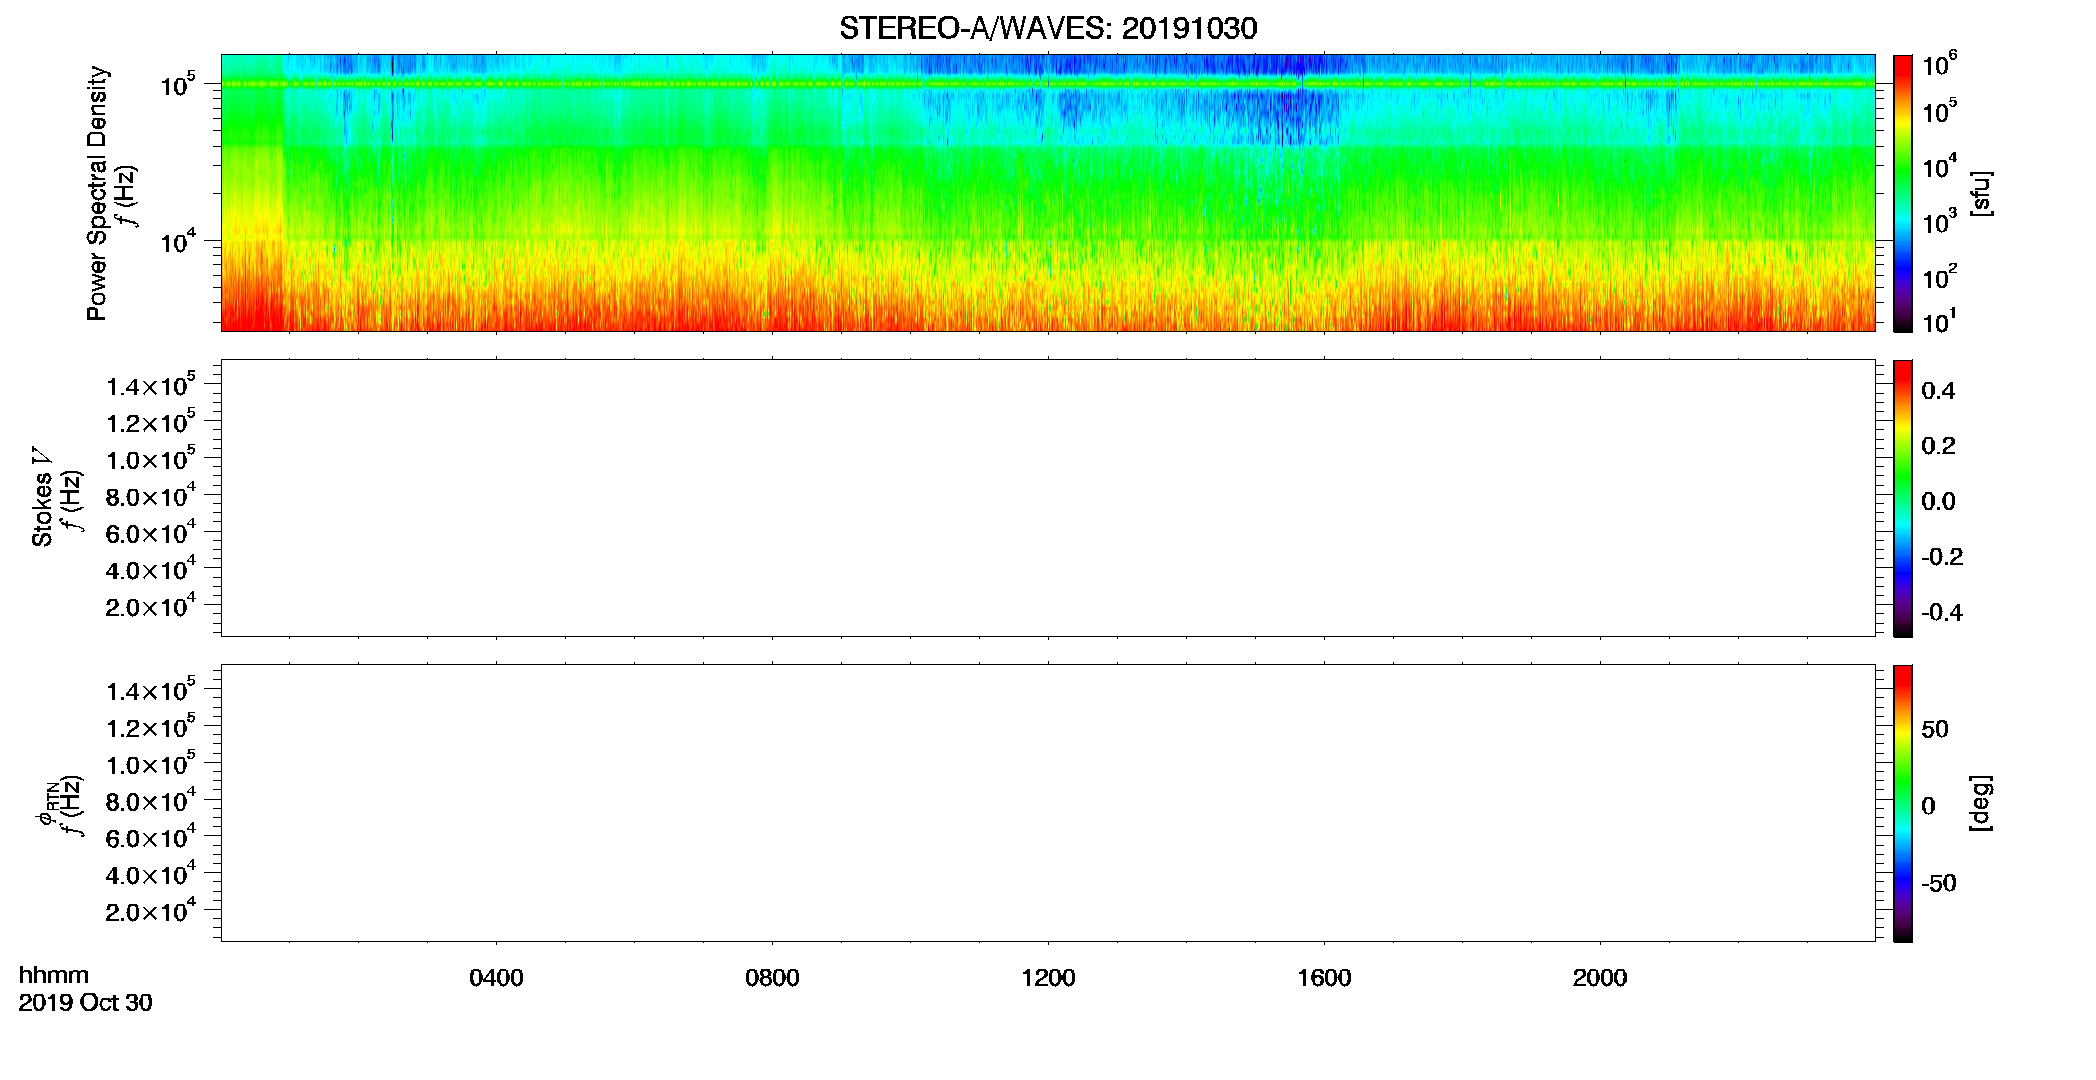The image size is (2096, 1080).
Task: Click the 0.0 label on Stokes V colorbar
Action: click(x=1938, y=501)
